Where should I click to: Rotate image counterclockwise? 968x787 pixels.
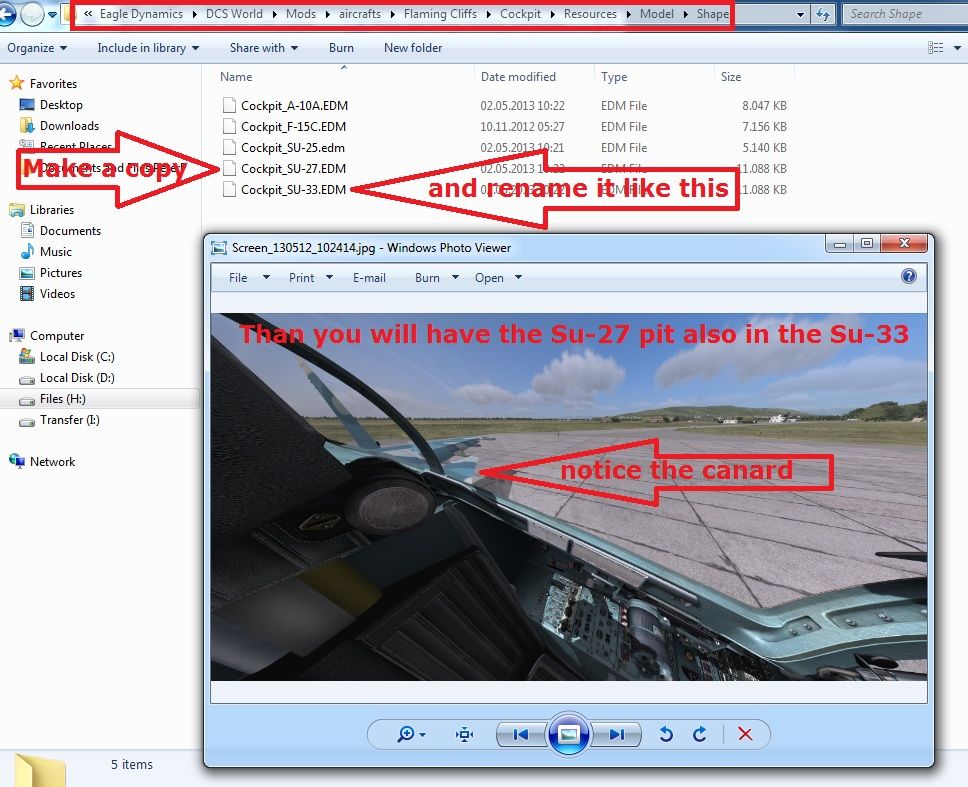(666, 734)
